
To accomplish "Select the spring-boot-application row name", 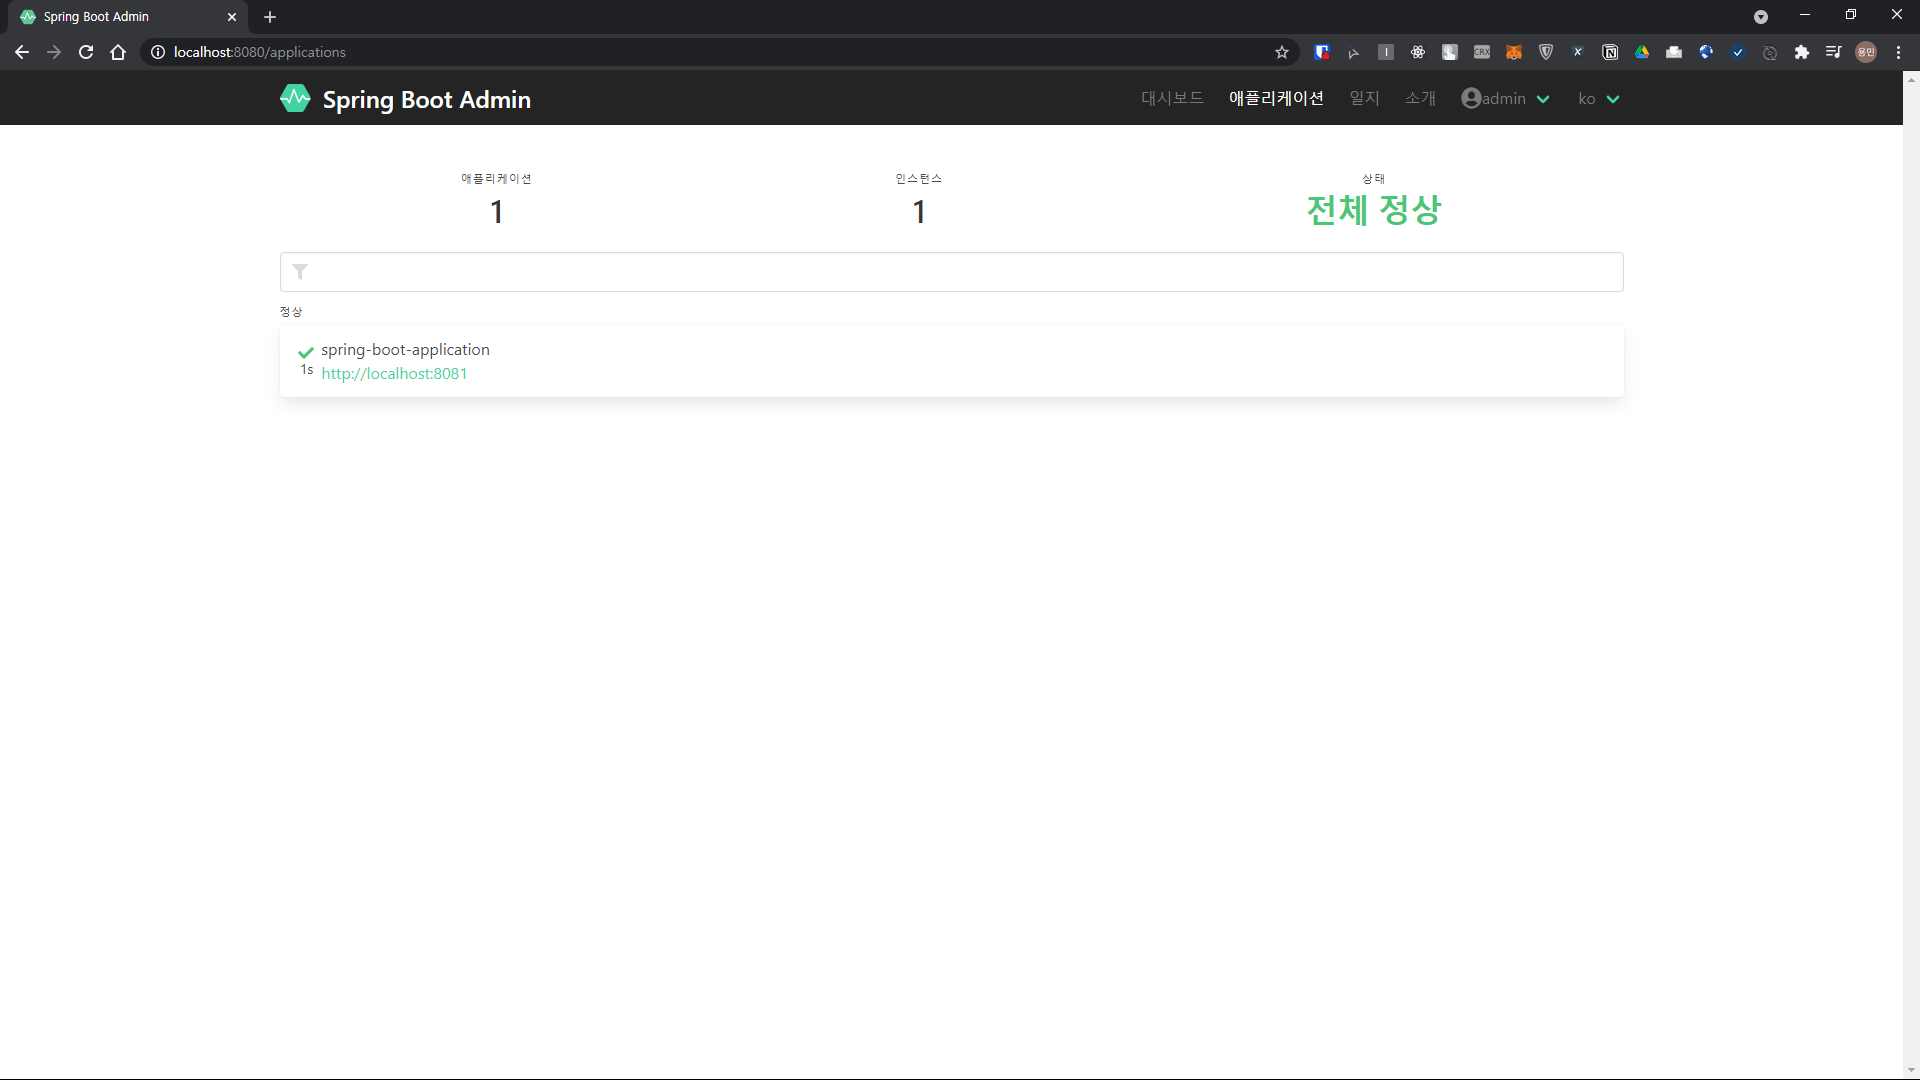I will (x=405, y=350).
